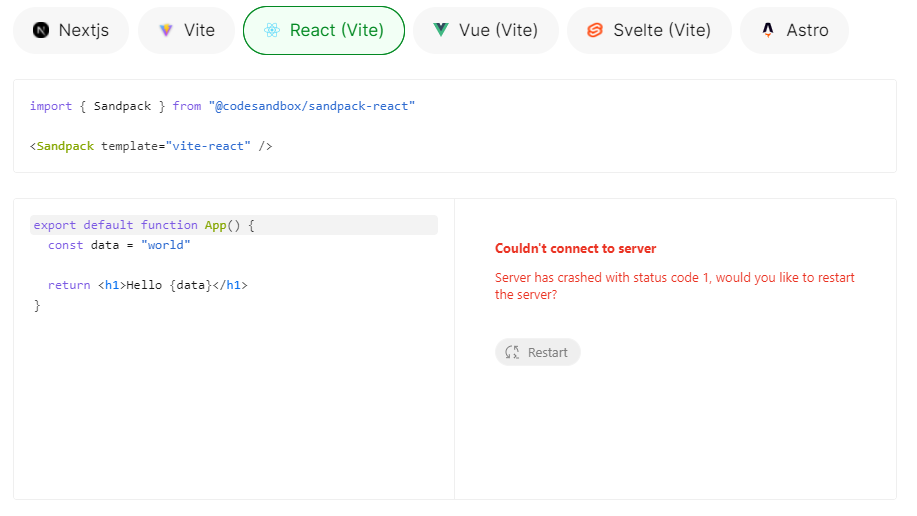
Task: Click the return h1 Hello line
Action: click(147, 285)
